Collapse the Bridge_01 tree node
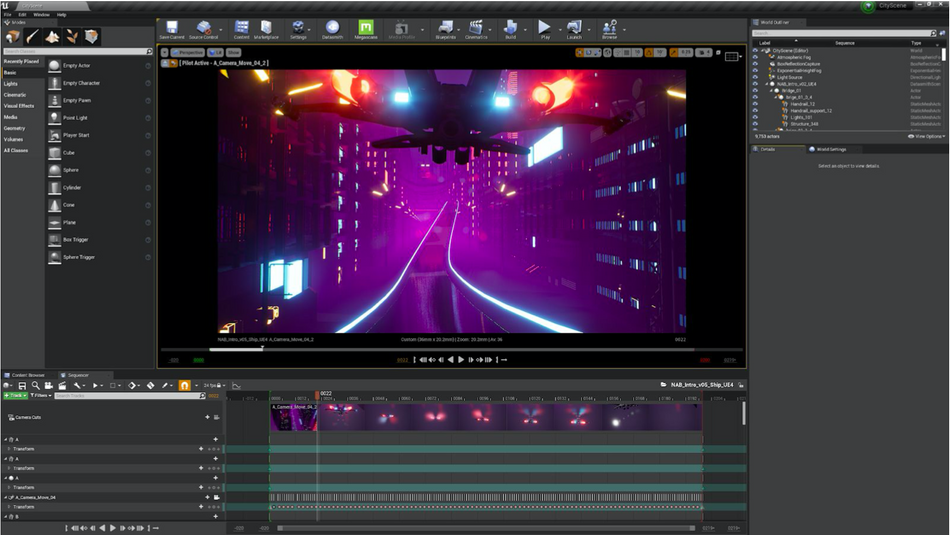950x535 pixels. (771, 90)
